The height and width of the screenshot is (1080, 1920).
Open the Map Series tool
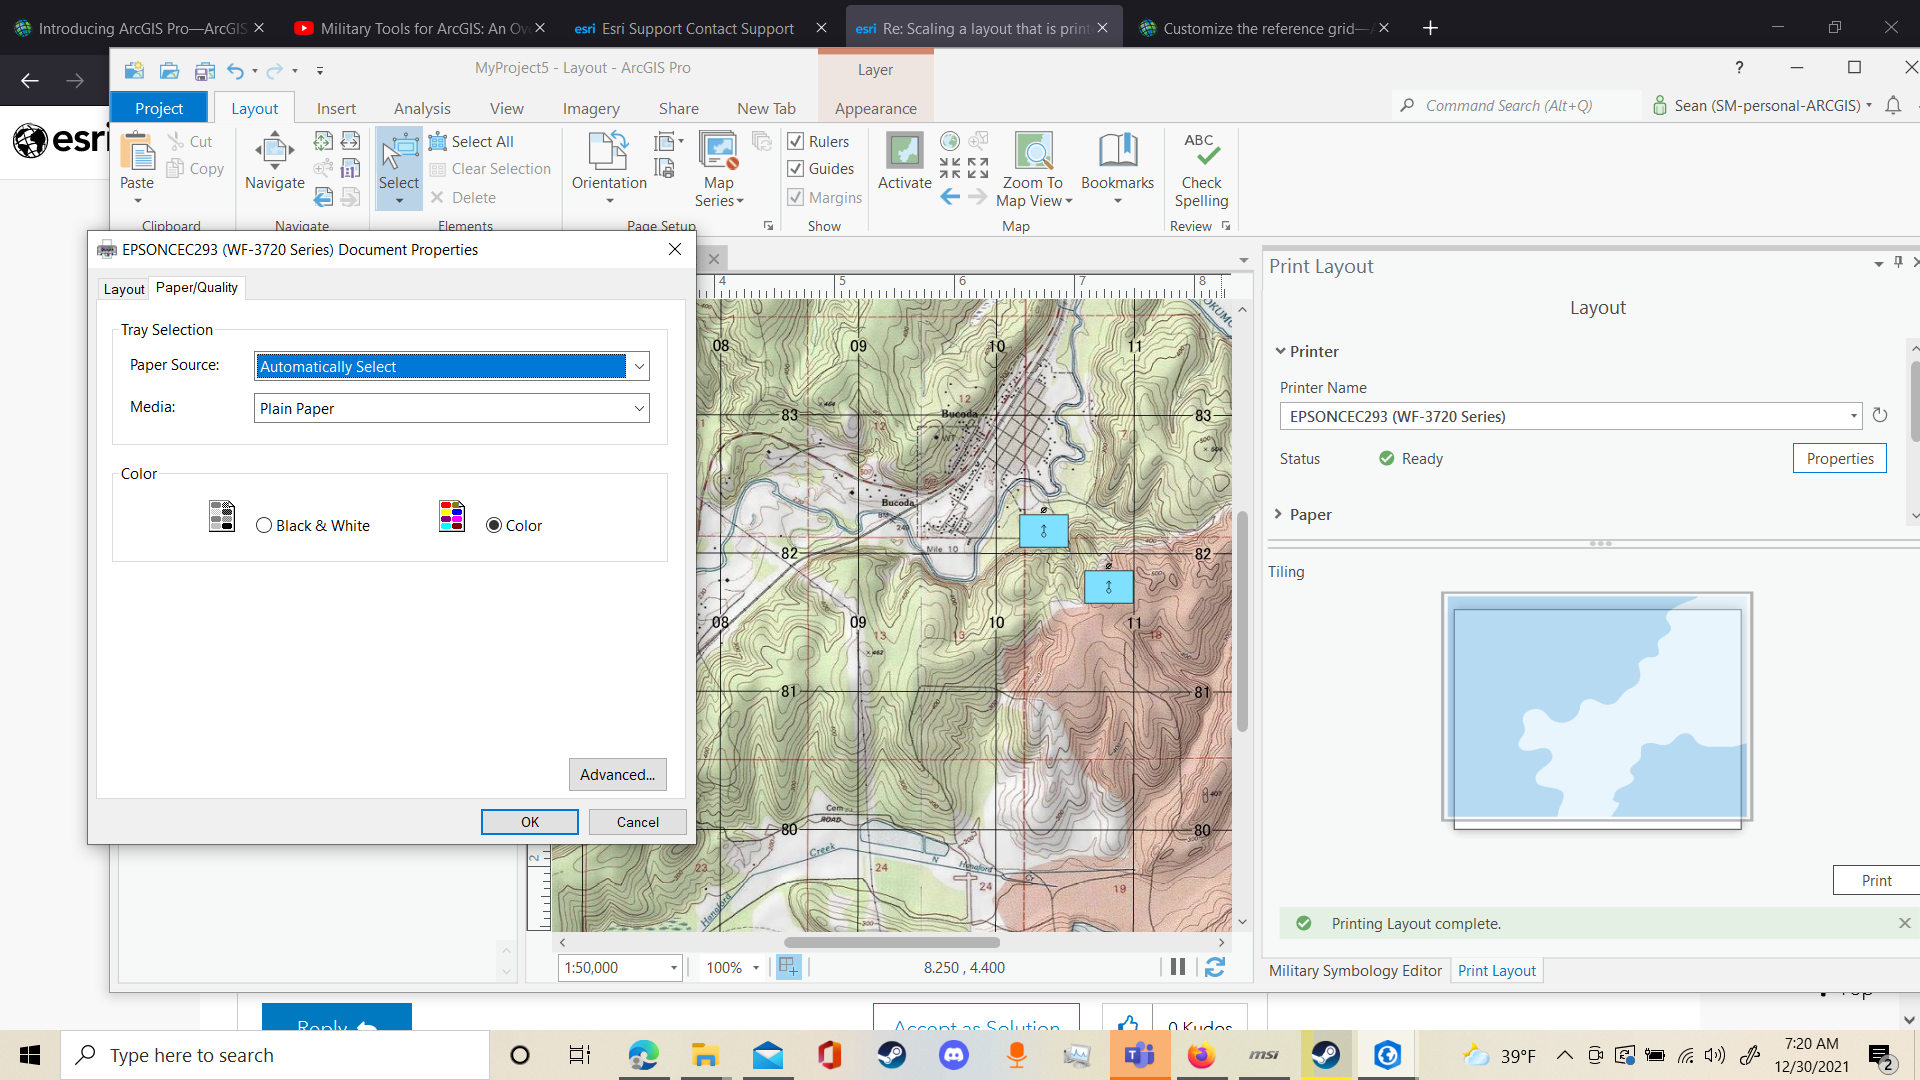coord(718,168)
